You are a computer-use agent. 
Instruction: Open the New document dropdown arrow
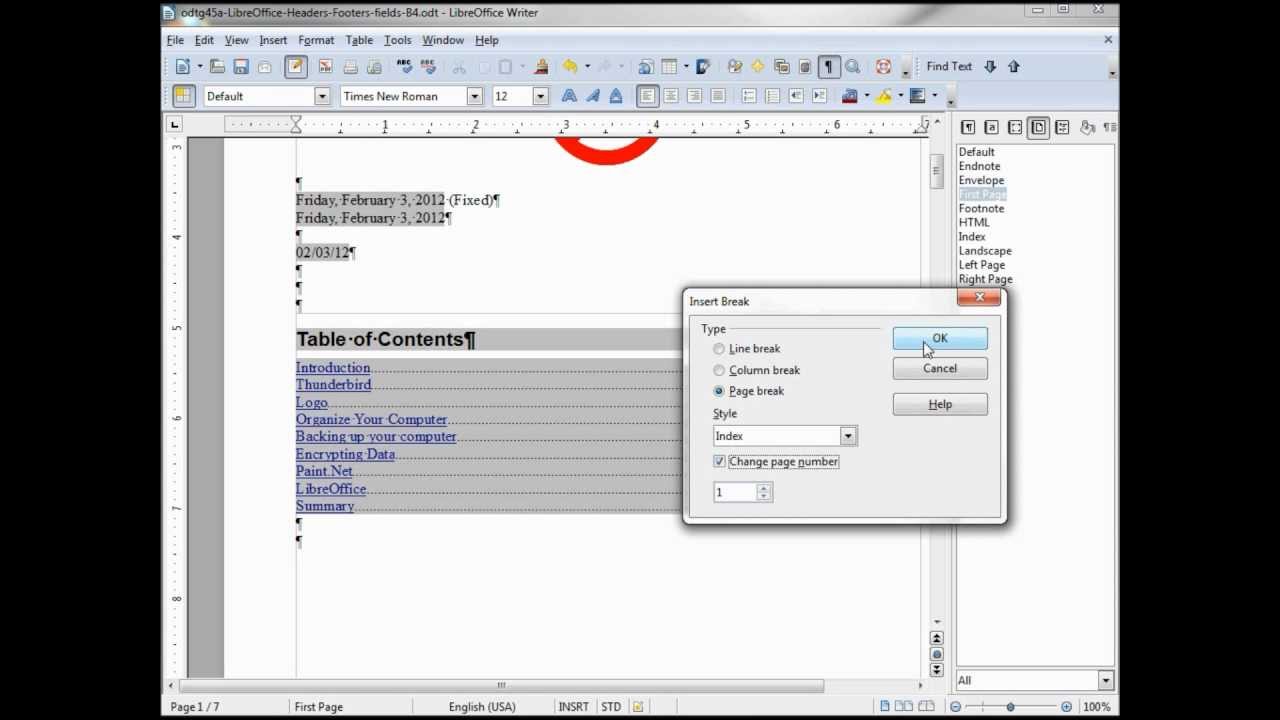[200, 66]
